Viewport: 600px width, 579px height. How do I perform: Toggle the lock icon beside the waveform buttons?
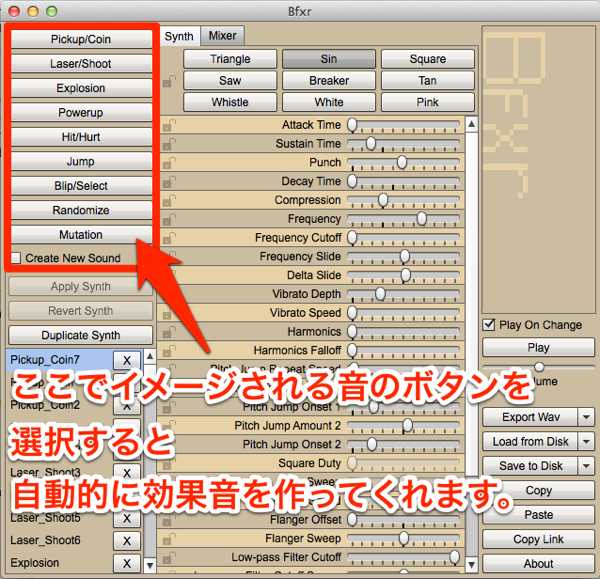tap(169, 81)
